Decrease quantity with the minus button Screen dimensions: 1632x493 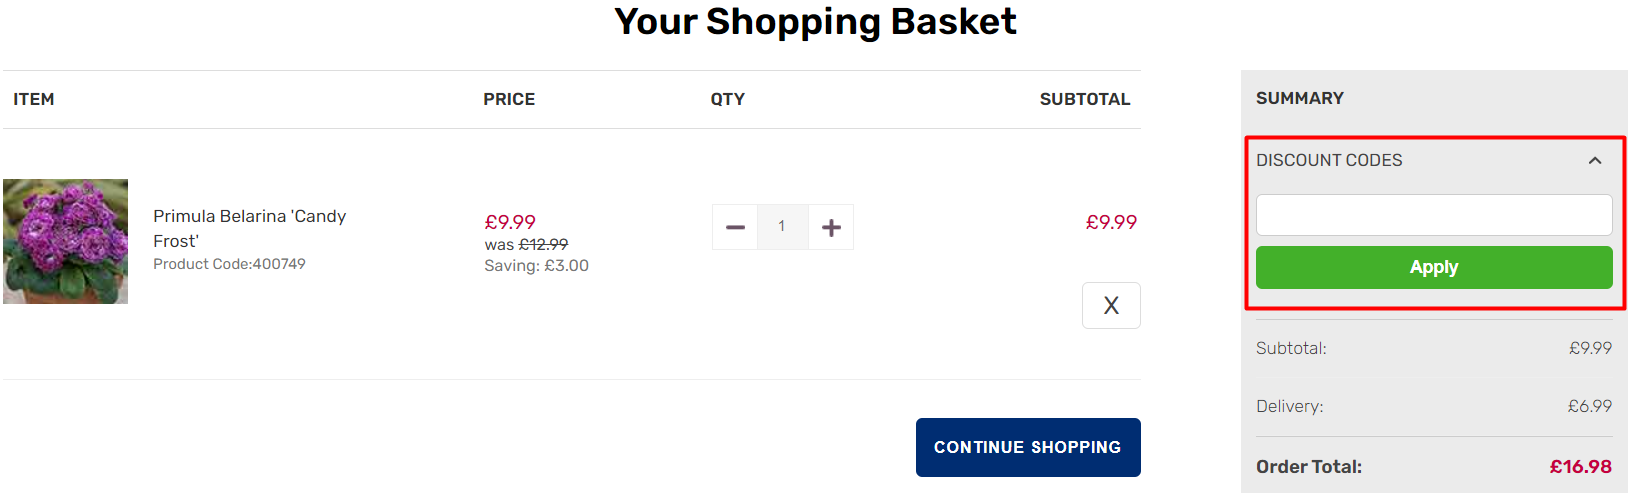(x=735, y=227)
